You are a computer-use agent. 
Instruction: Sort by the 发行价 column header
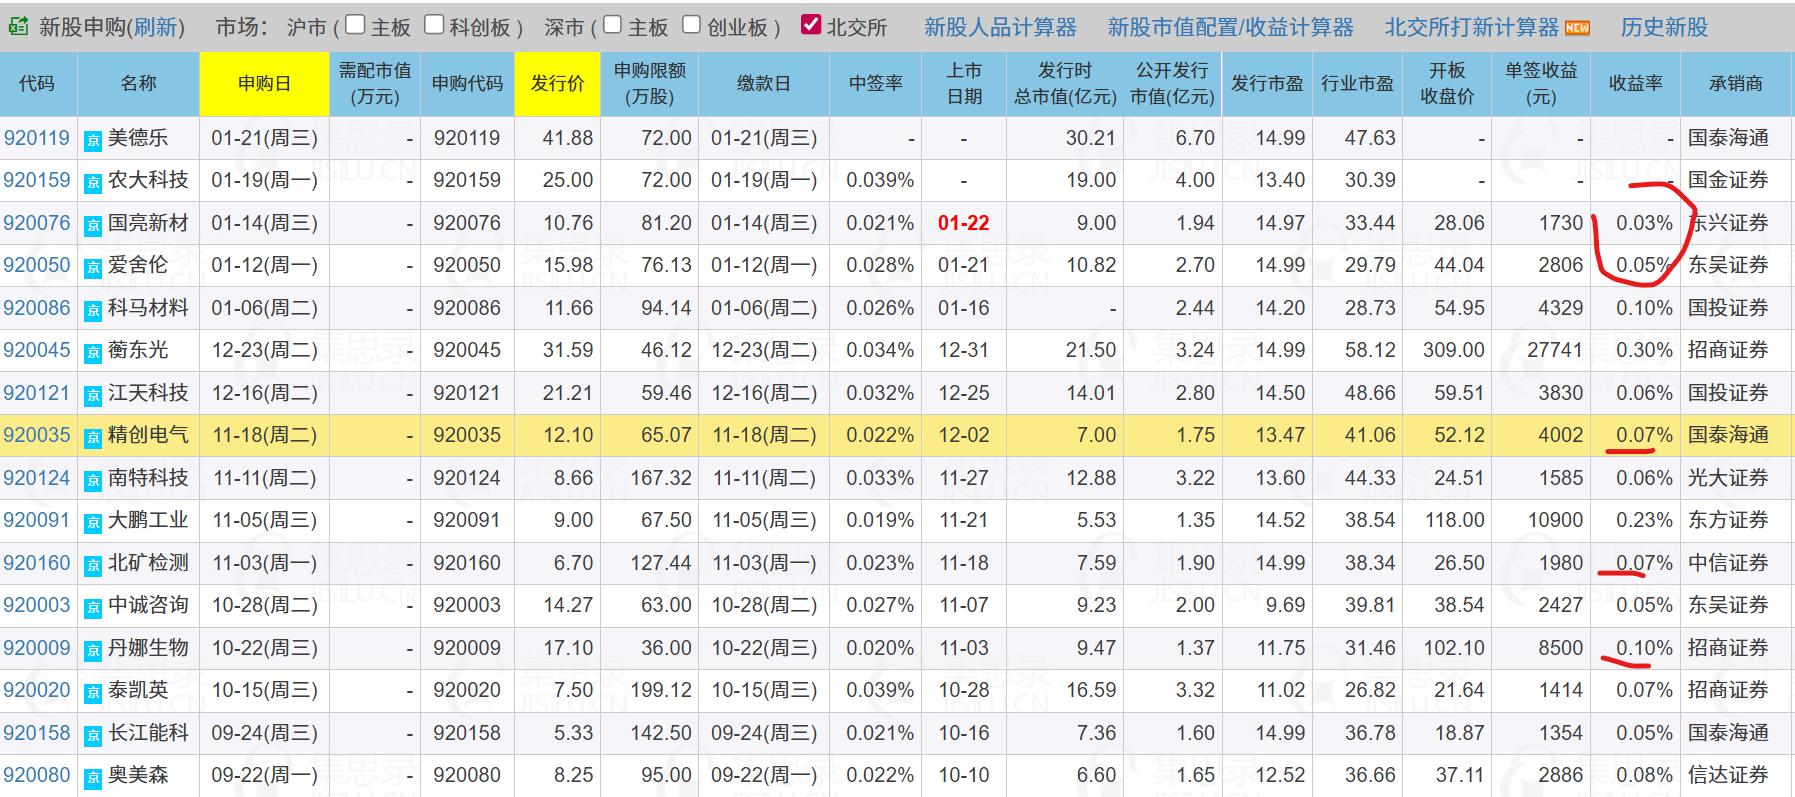[557, 83]
